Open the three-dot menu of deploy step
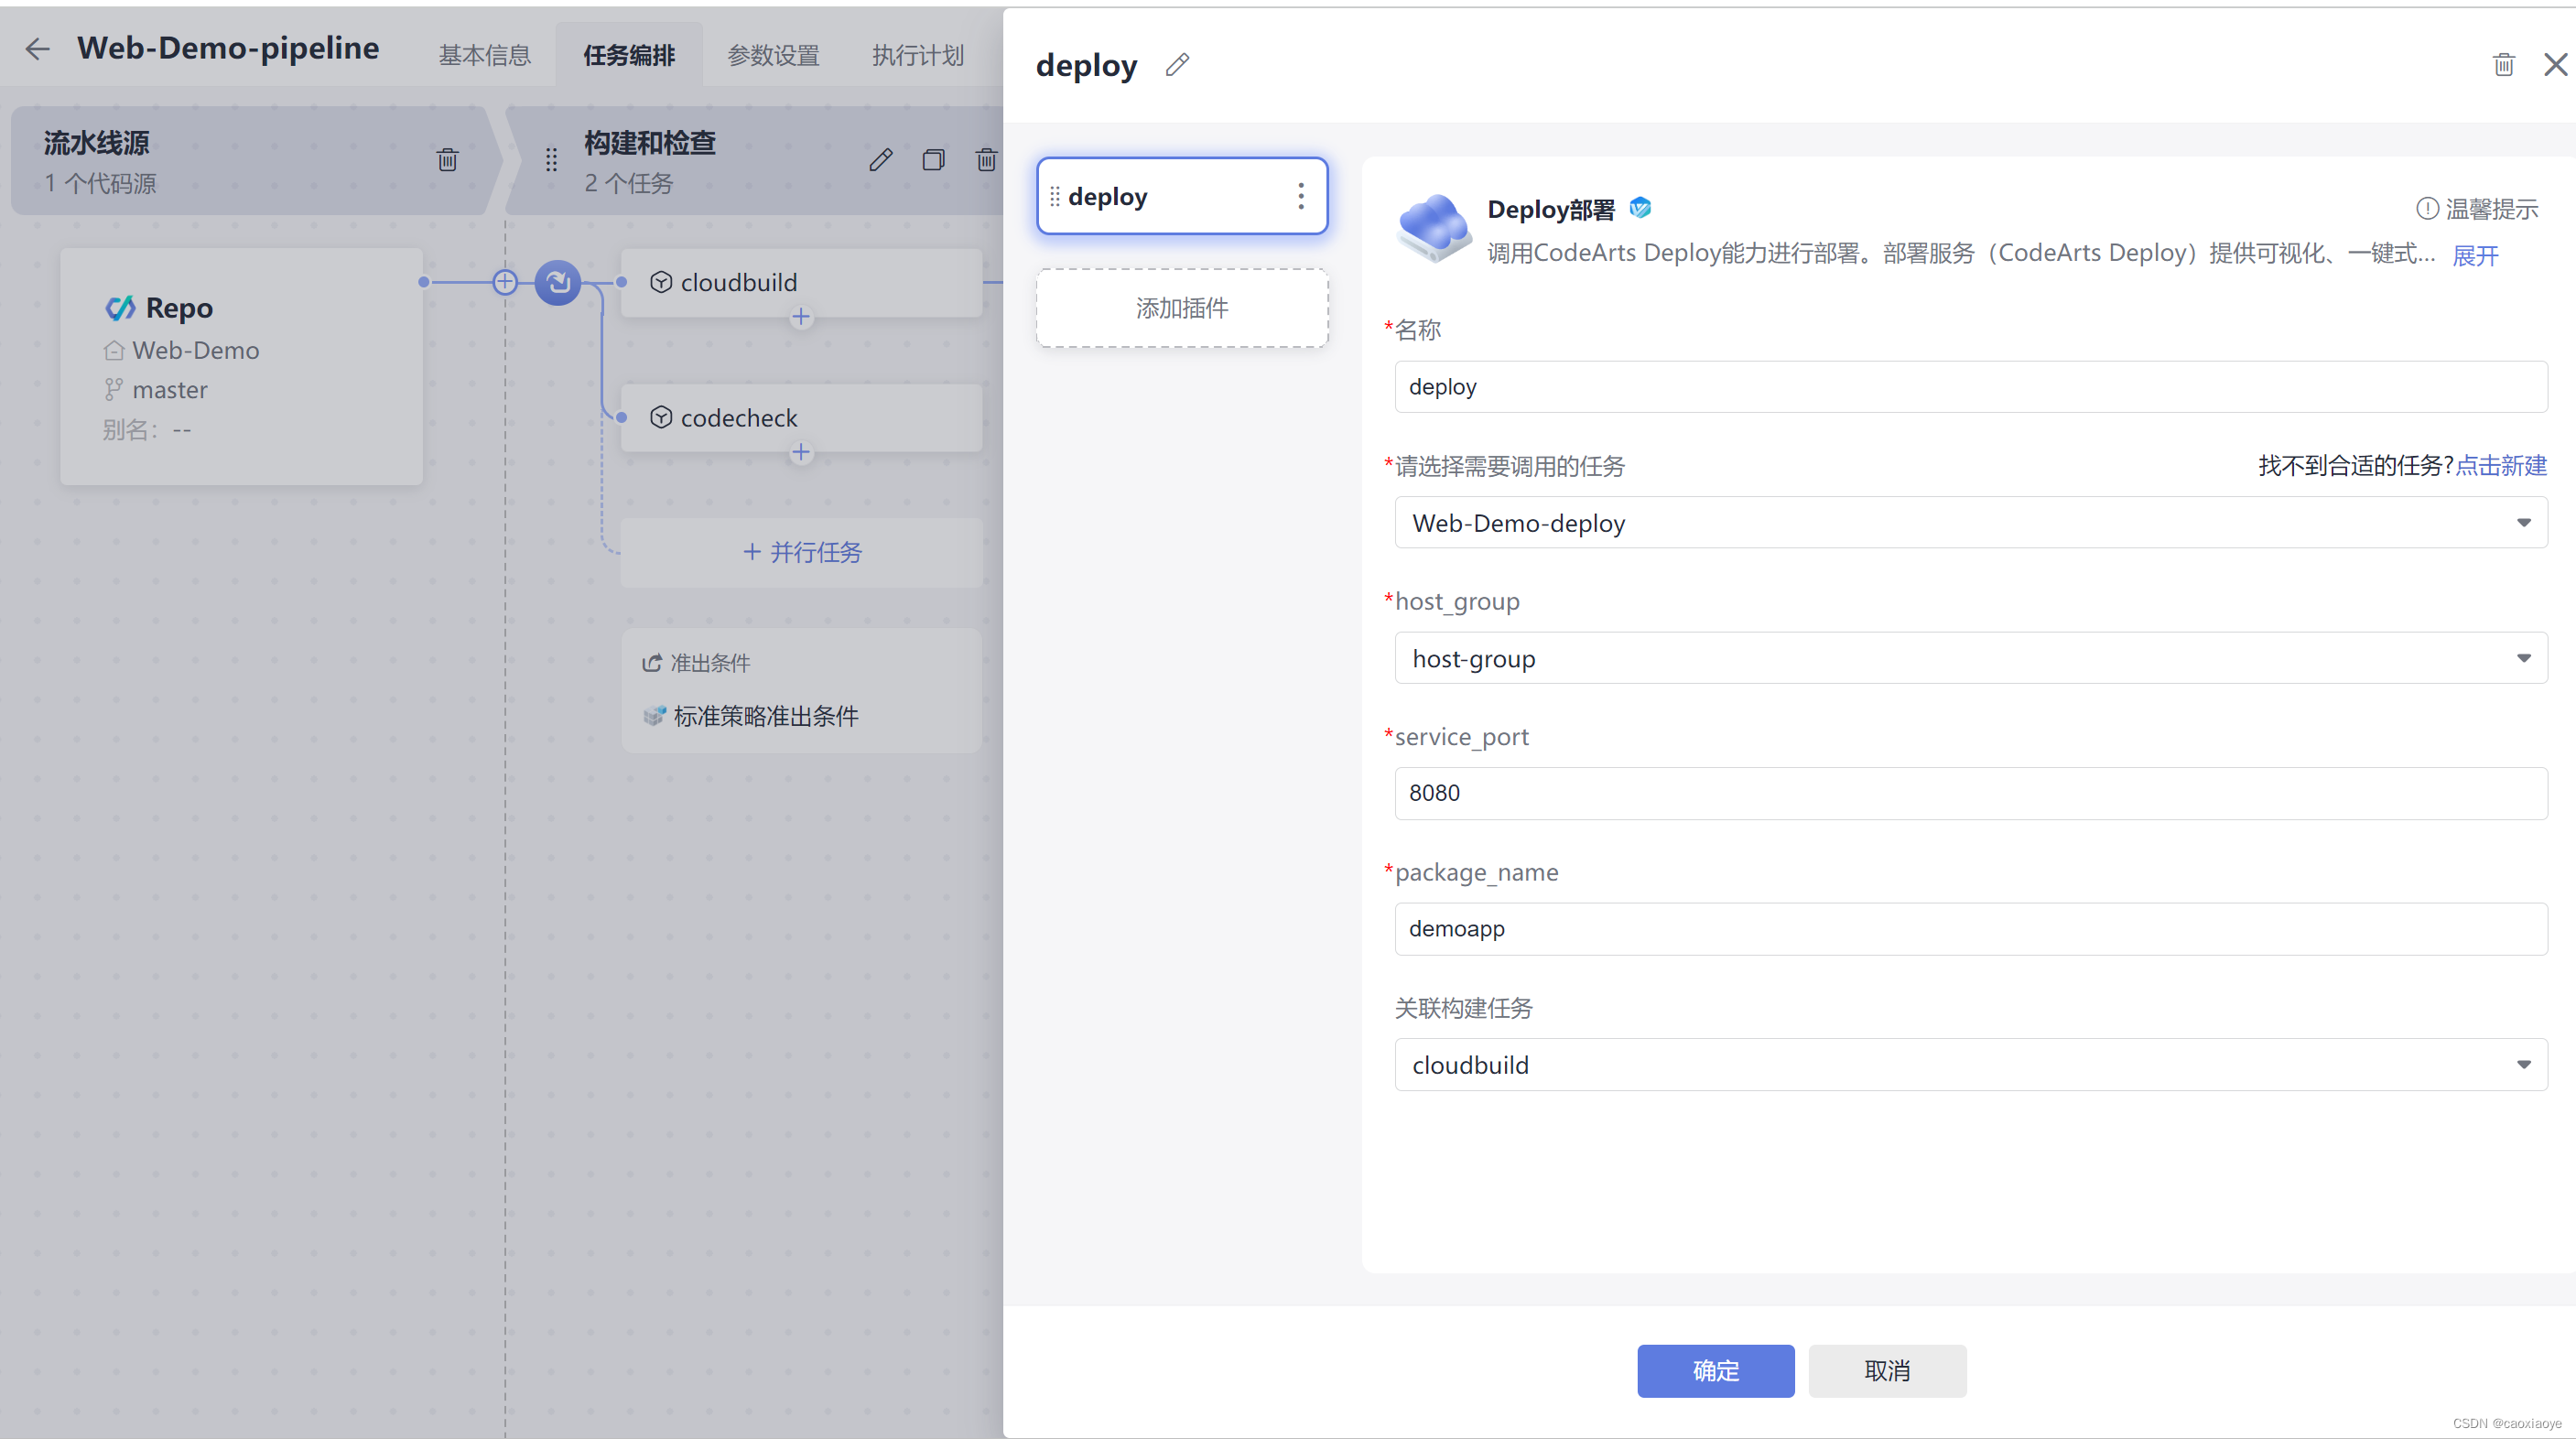This screenshot has width=2576, height=1439. [x=1300, y=196]
